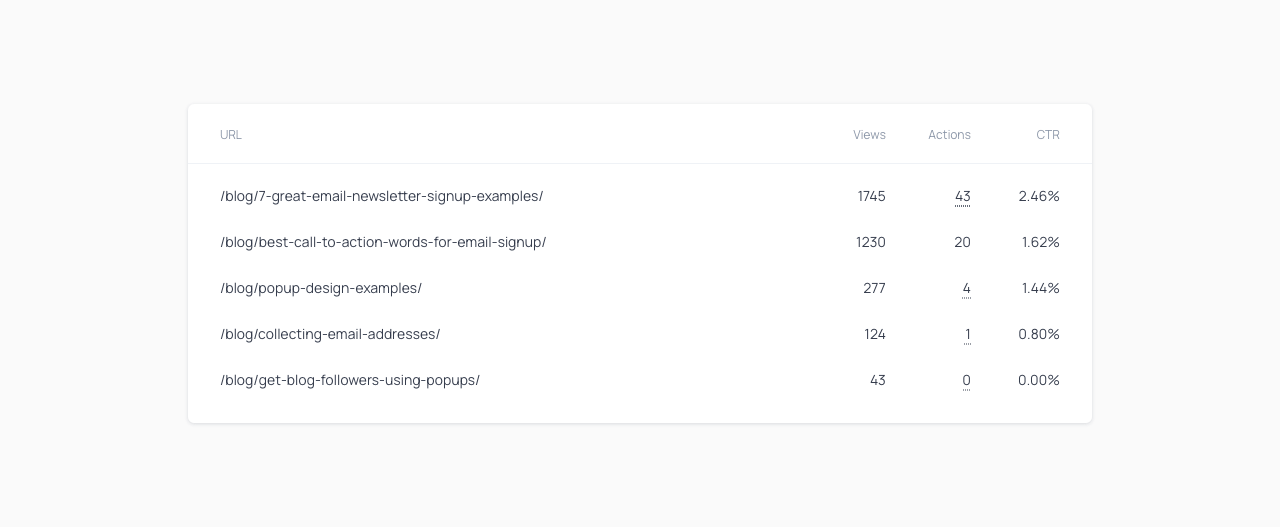Click the CTR column header
1280x527 pixels.
tap(1047, 135)
